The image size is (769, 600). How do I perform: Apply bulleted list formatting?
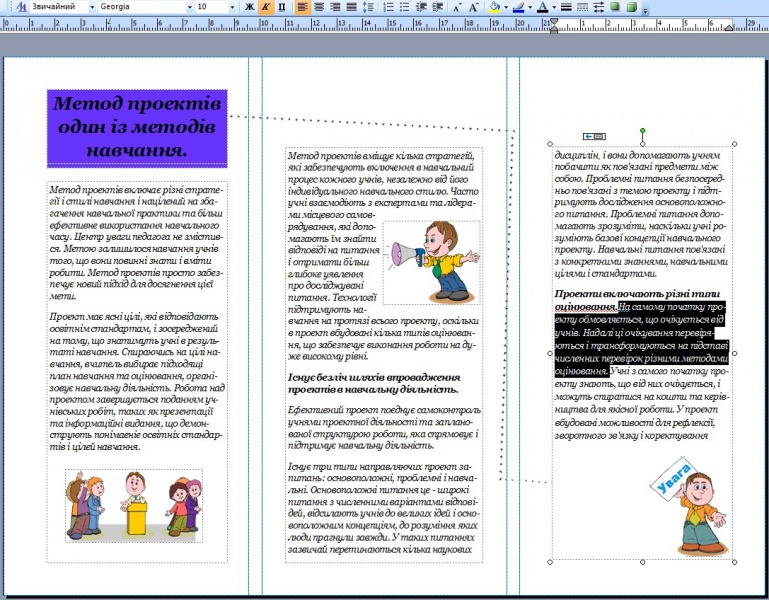click(x=405, y=7)
